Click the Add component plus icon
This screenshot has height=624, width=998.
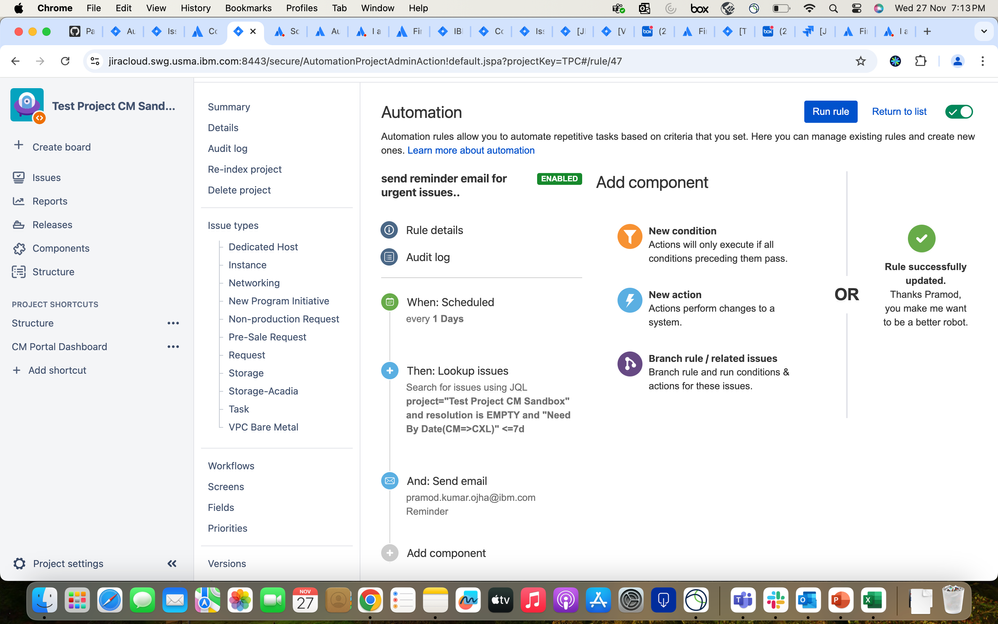[390, 553]
